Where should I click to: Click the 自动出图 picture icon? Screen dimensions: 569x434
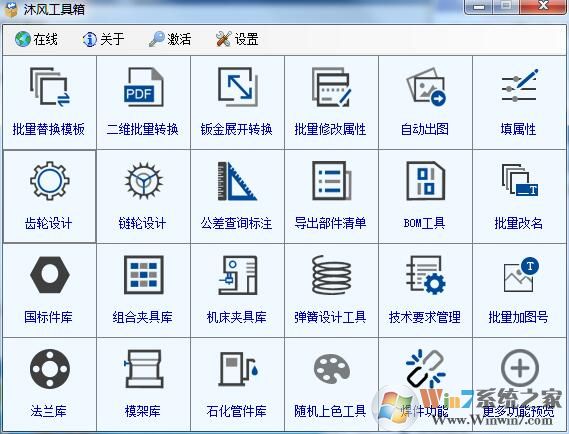426,87
